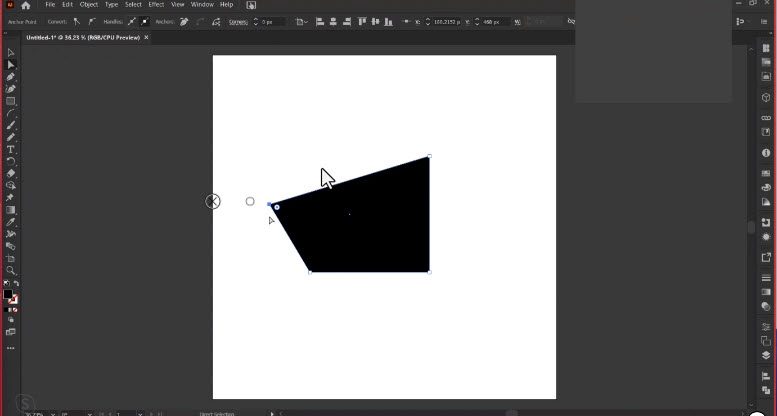
Task: Toggle hide handles for multiple anchors
Action: tap(144, 21)
